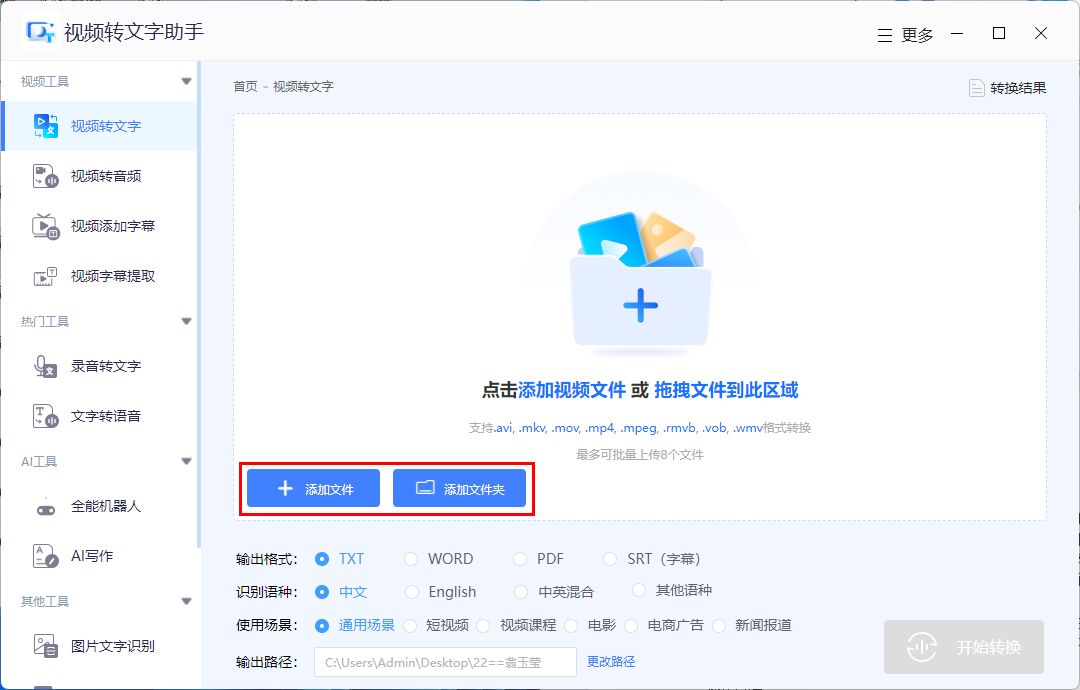Image resolution: width=1080 pixels, height=690 pixels.
Task: Click 添加视频文件 blue link text
Action: (572, 390)
